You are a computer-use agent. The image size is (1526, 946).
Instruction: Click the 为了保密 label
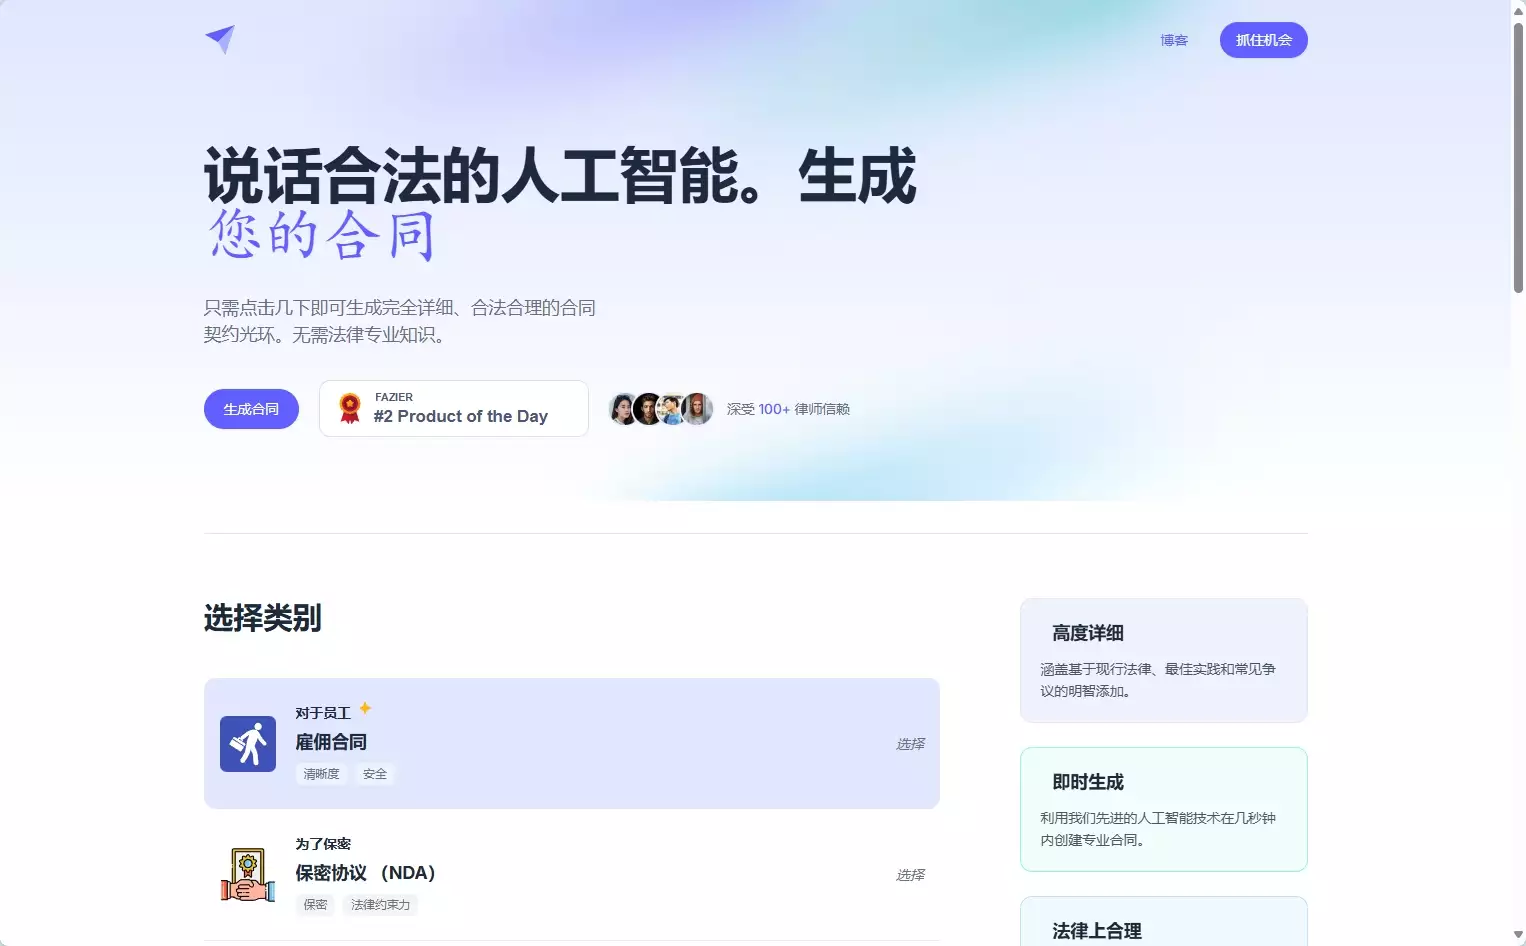point(323,844)
